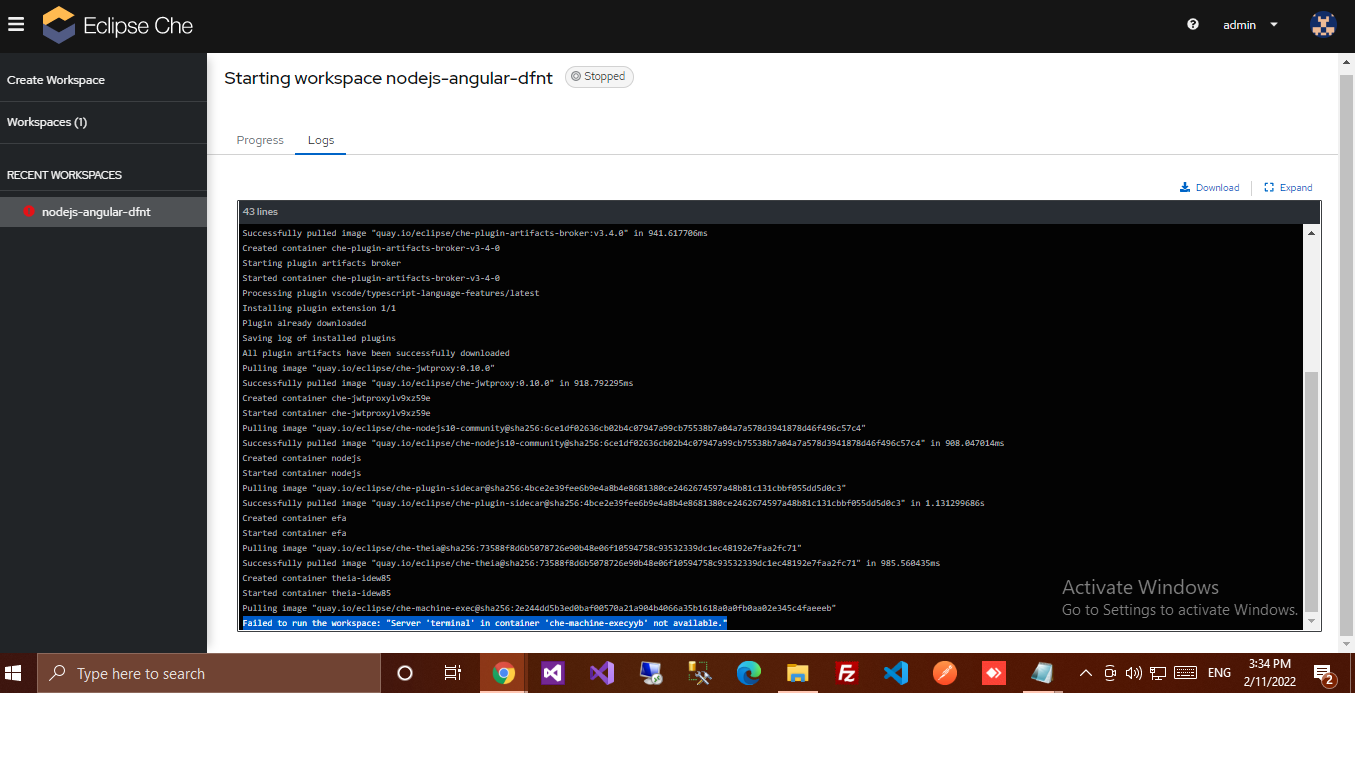Switch to the Logs tab
Viewport: 1366px width, 768px height.
(321, 140)
